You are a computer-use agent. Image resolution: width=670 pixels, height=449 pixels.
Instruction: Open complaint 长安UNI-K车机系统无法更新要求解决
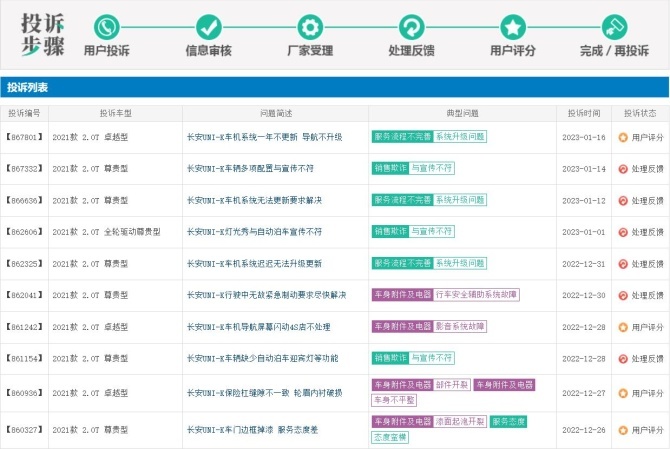point(254,200)
